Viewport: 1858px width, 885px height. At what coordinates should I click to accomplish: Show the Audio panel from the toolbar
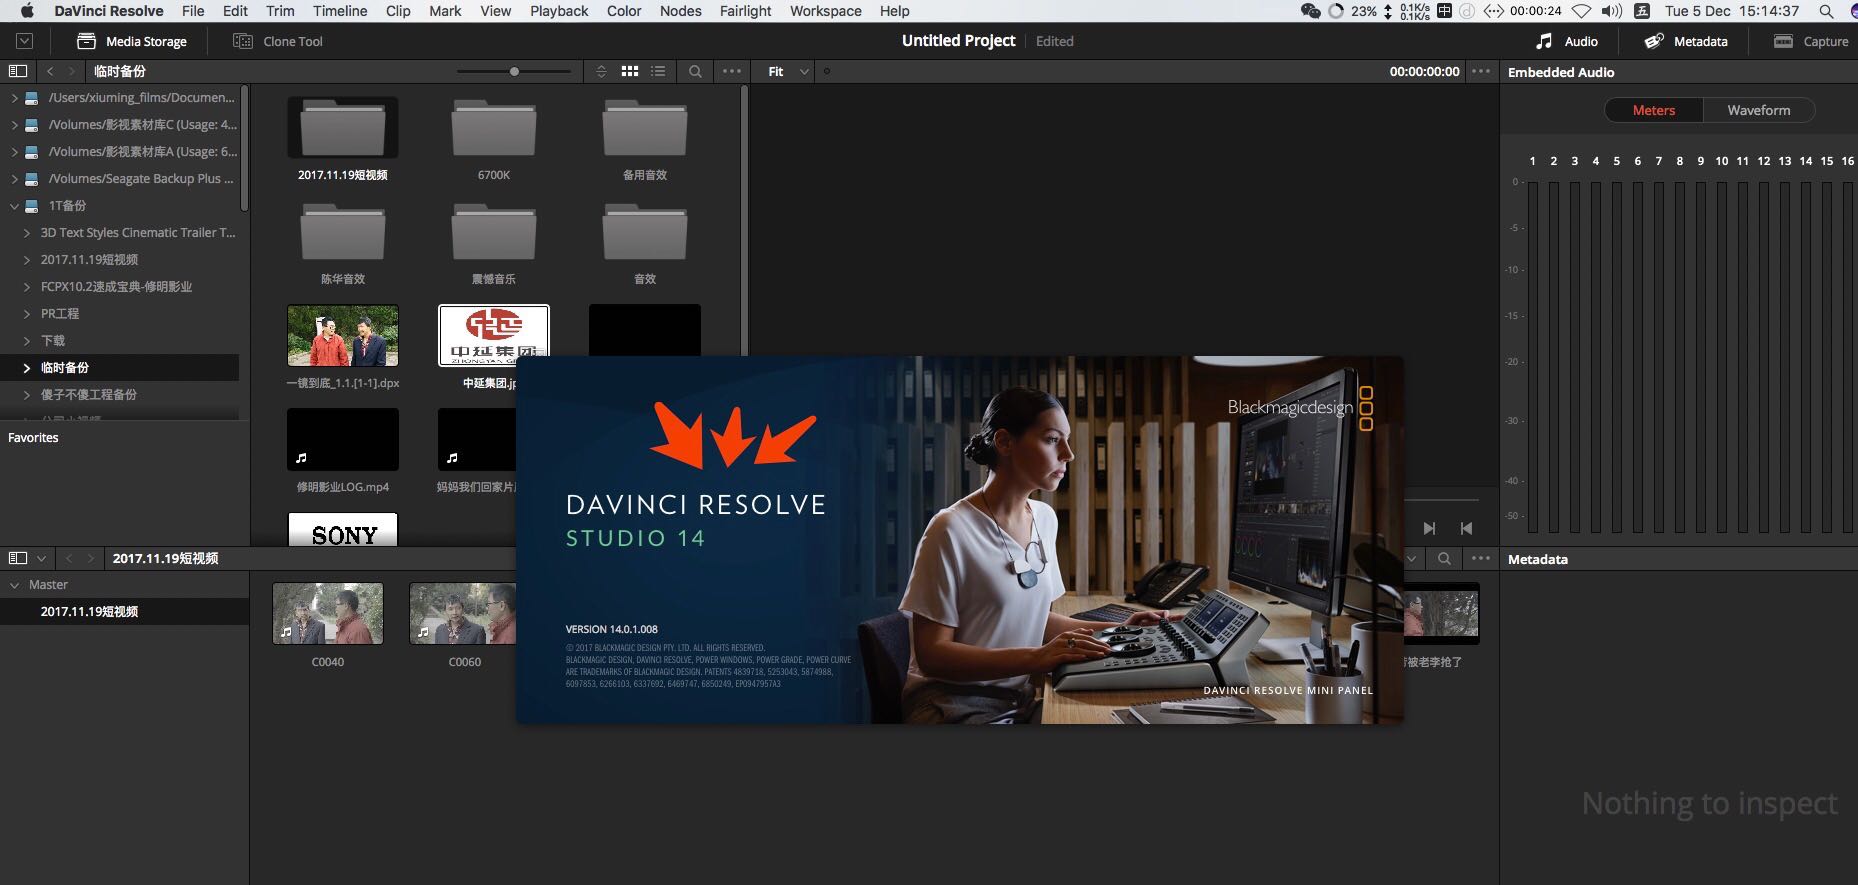click(x=1567, y=41)
